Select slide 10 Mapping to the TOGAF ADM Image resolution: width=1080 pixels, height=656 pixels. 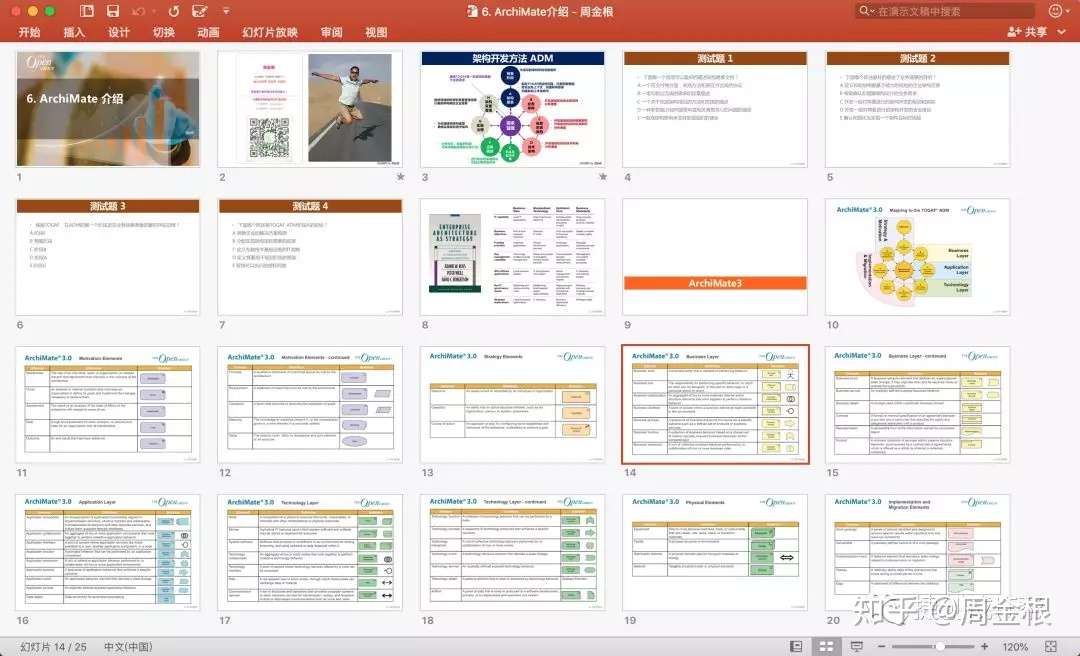tap(918, 257)
